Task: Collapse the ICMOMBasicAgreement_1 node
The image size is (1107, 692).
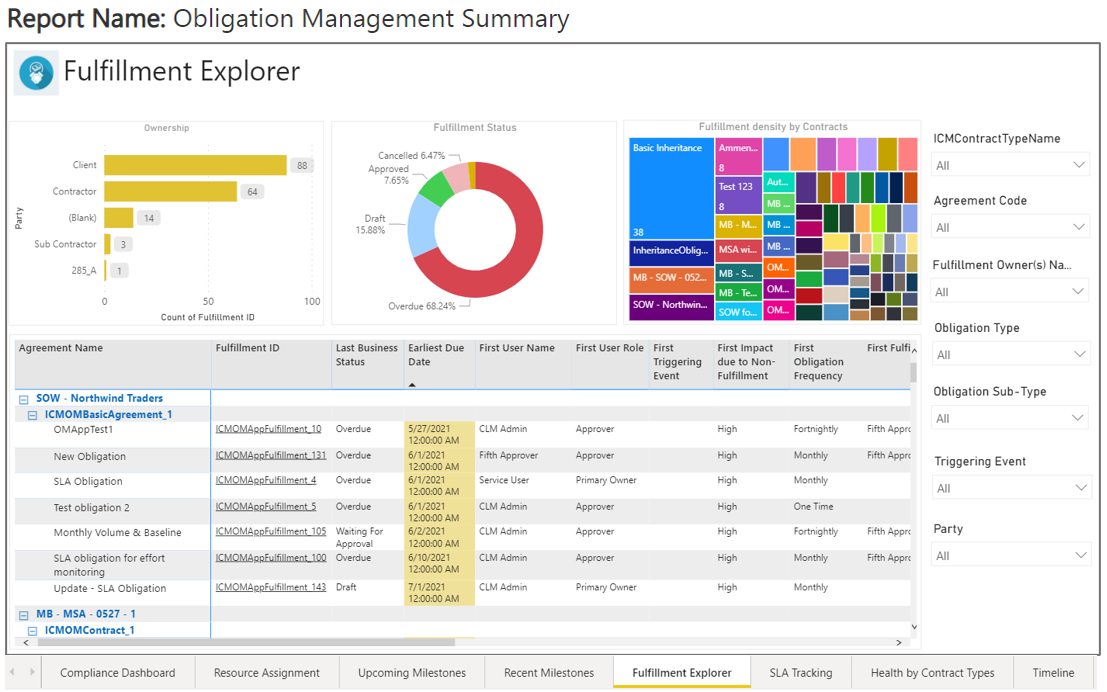Action: click(x=33, y=415)
